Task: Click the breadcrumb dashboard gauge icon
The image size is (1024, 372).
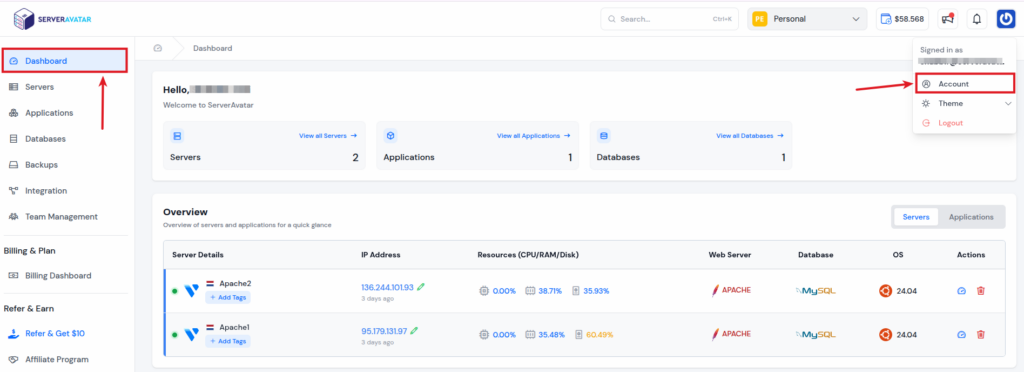Action: [x=157, y=48]
